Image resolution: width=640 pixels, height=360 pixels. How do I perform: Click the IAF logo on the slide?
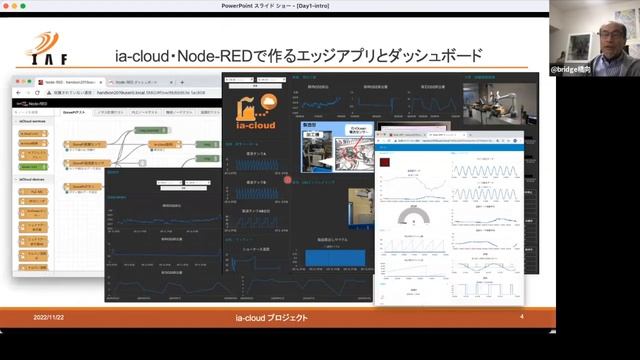click(47, 49)
